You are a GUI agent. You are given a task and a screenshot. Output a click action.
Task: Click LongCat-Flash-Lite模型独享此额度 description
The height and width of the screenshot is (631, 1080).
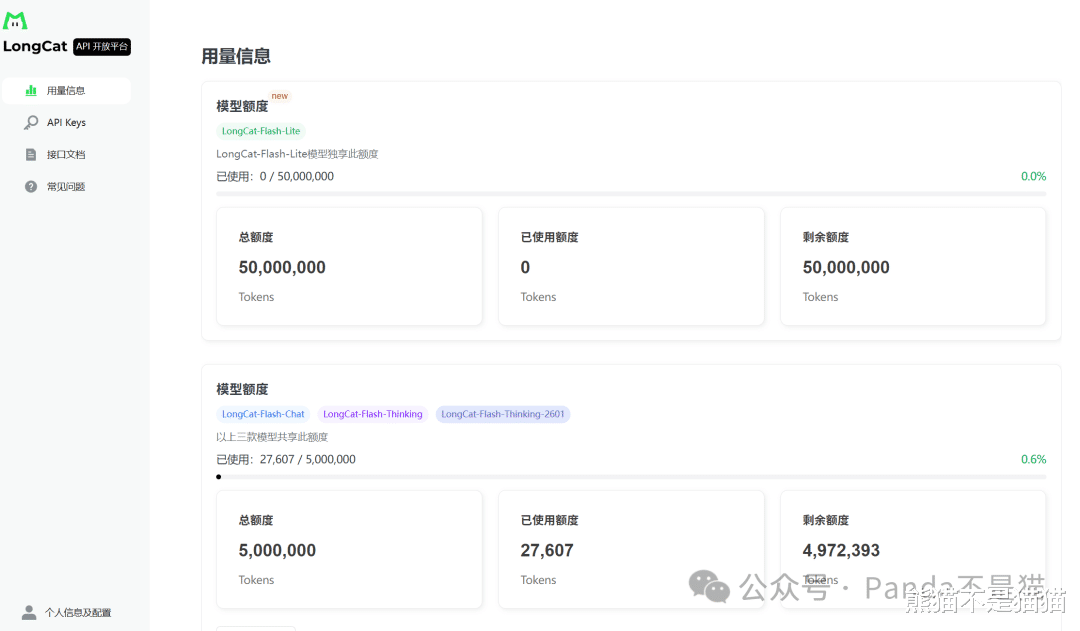click(x=298, y=154)
